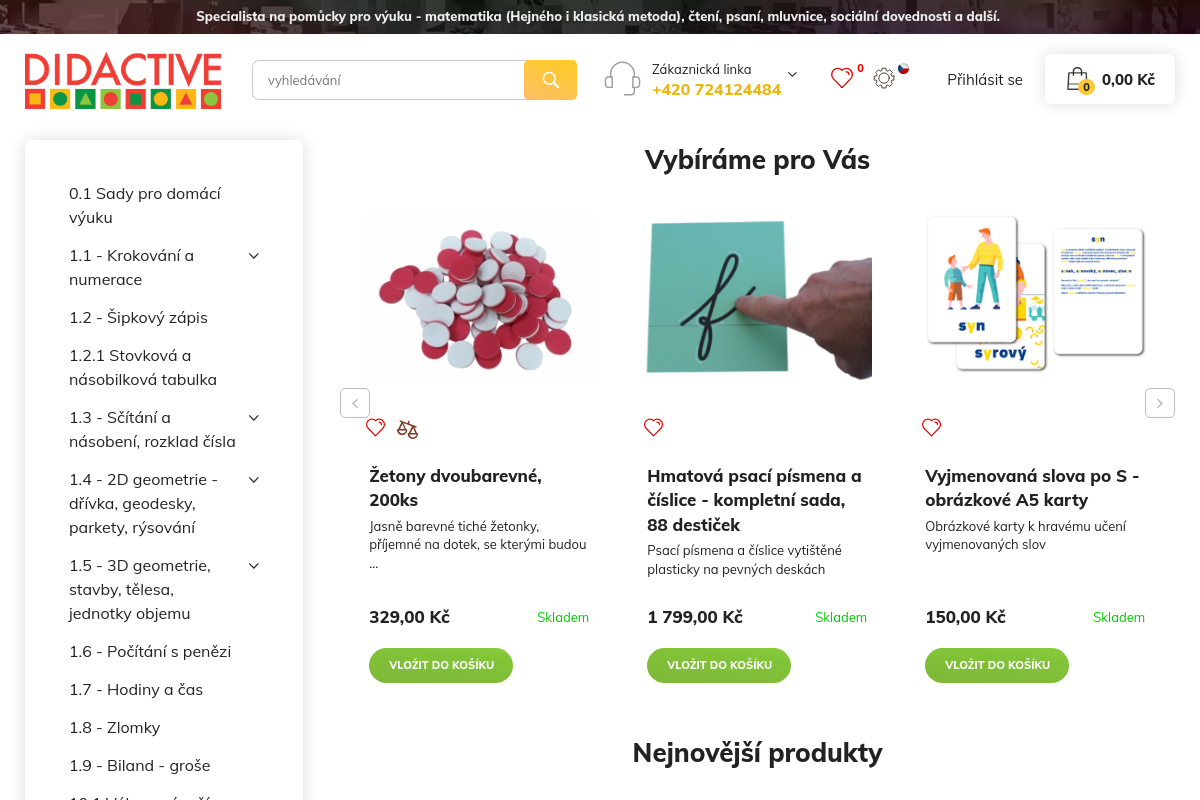
Task: Open the settings gear icon
Action: [x=884, y=78]
